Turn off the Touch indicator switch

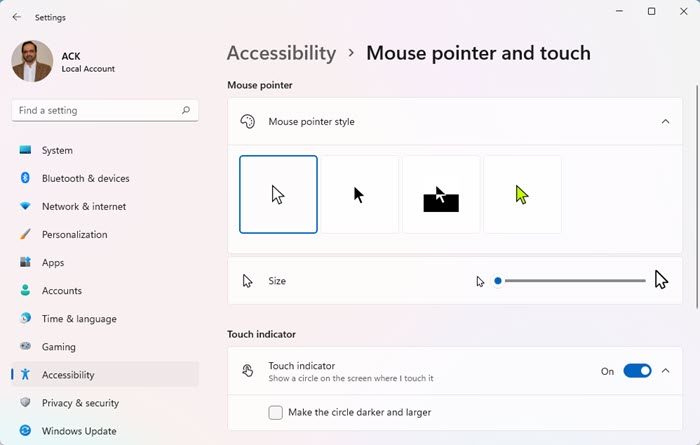coord(637,371)
